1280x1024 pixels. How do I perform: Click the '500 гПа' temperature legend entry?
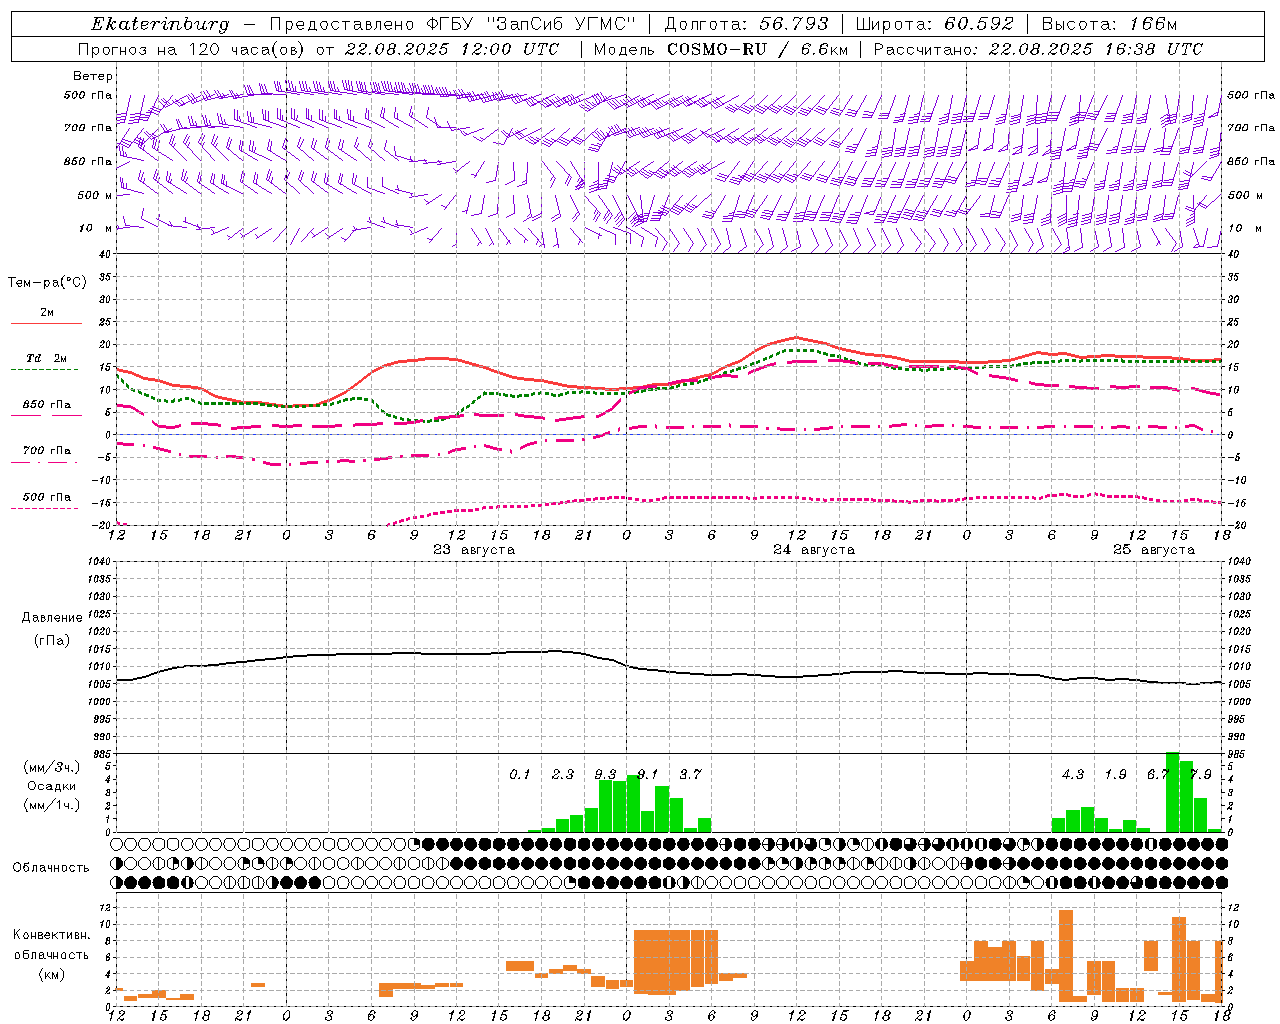(x=47, y=497)
